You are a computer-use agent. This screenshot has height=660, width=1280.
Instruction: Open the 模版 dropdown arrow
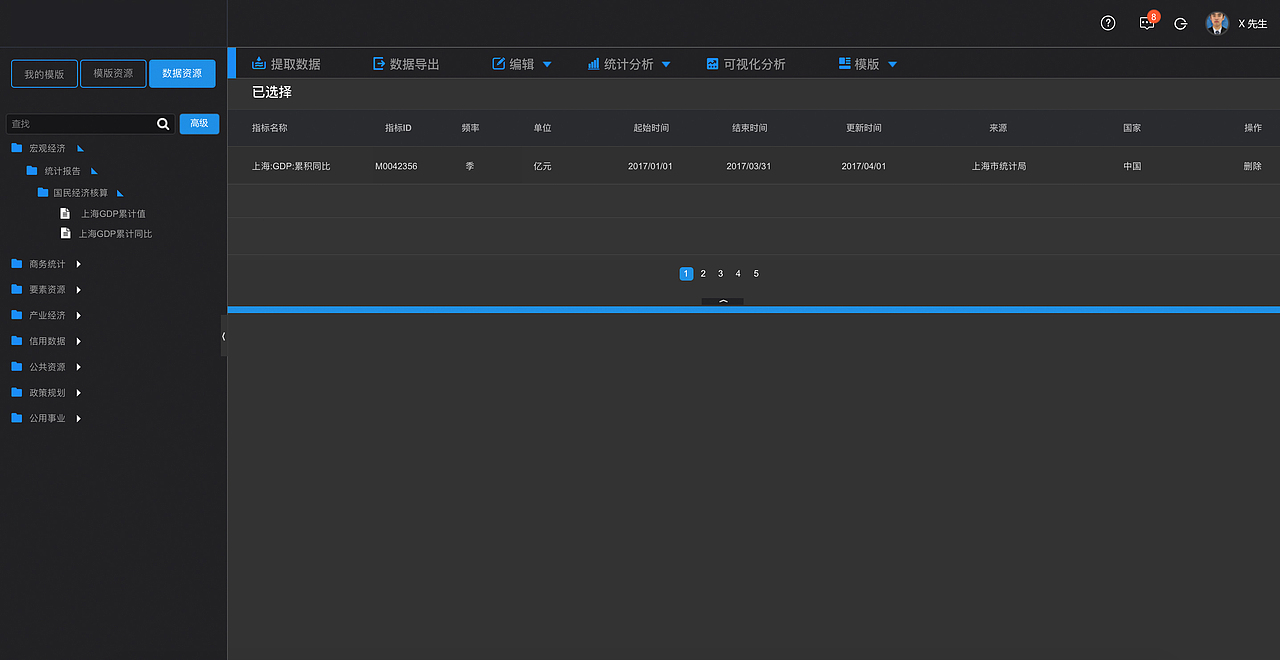pos(893,65)
